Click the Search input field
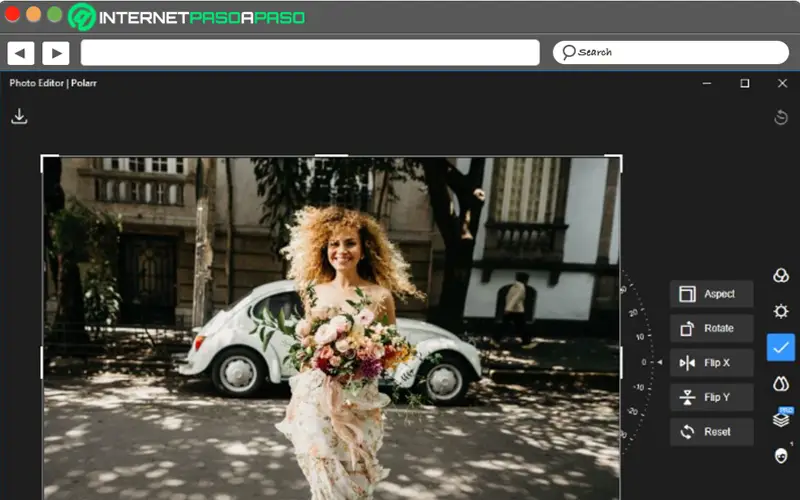800x500 pixels. point(670,53)
